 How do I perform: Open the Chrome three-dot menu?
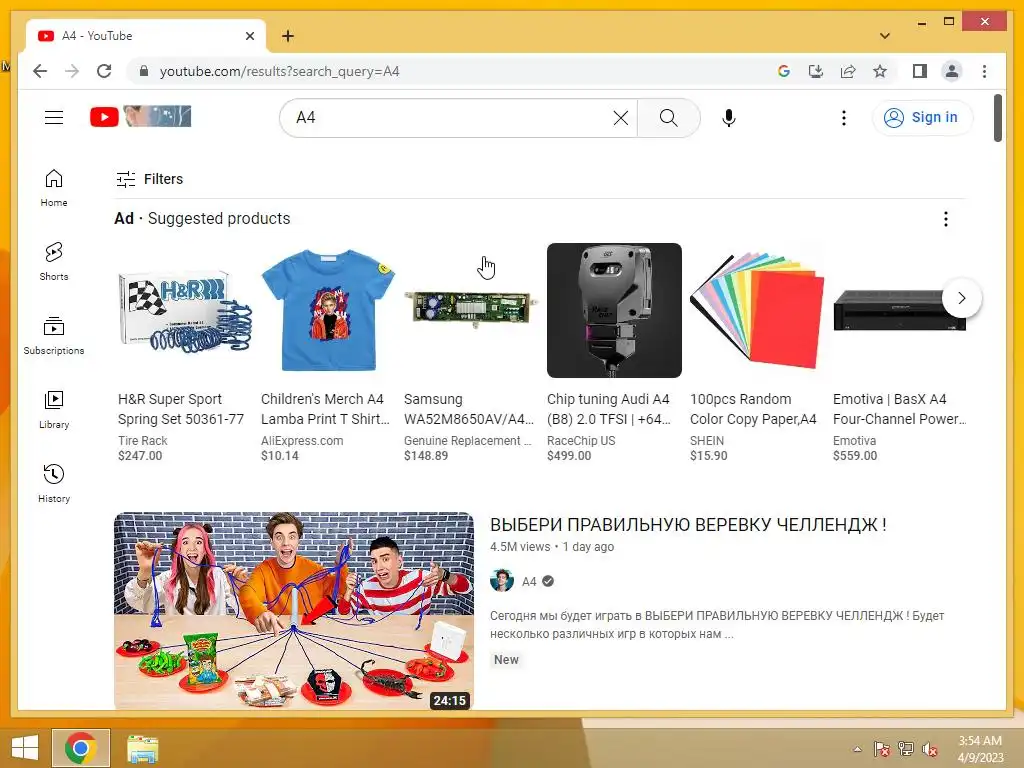(x=984, y=71)
